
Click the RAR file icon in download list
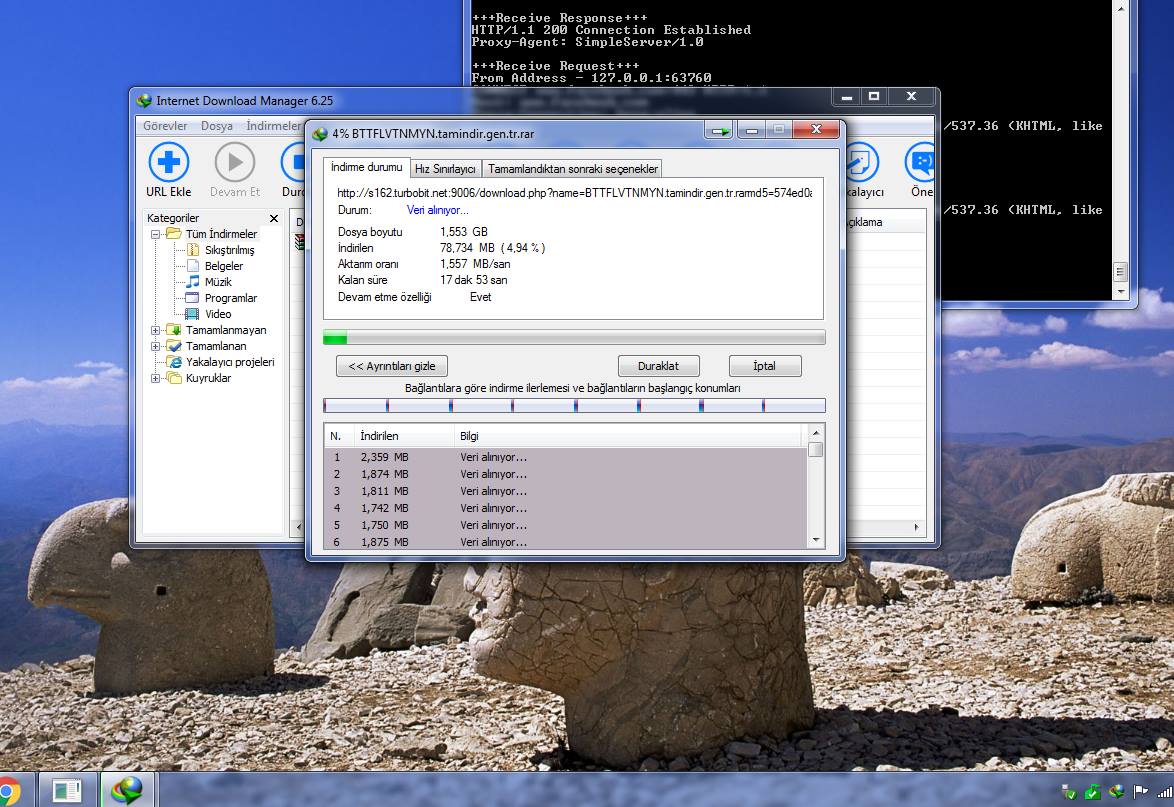coord(299,242)
